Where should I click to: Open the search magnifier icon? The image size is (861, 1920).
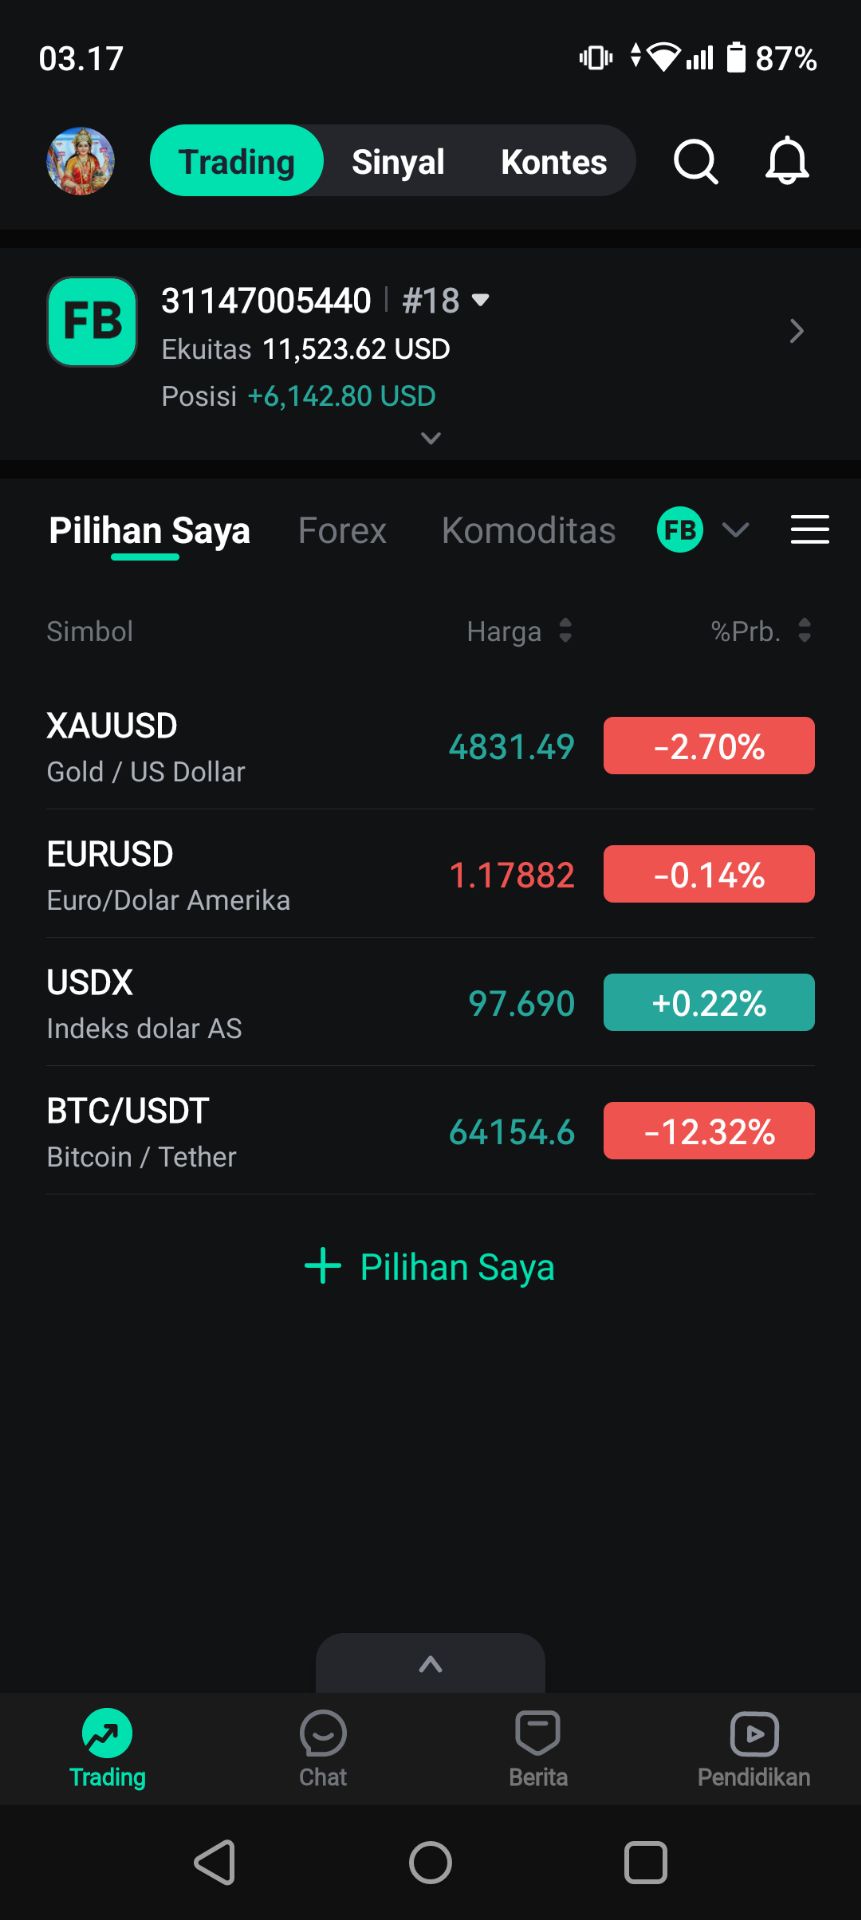coord(695,161)
